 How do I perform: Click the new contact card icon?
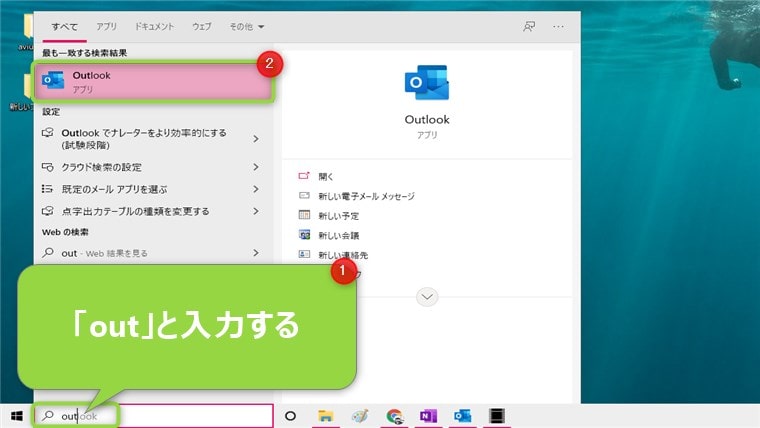coord(304,254)
